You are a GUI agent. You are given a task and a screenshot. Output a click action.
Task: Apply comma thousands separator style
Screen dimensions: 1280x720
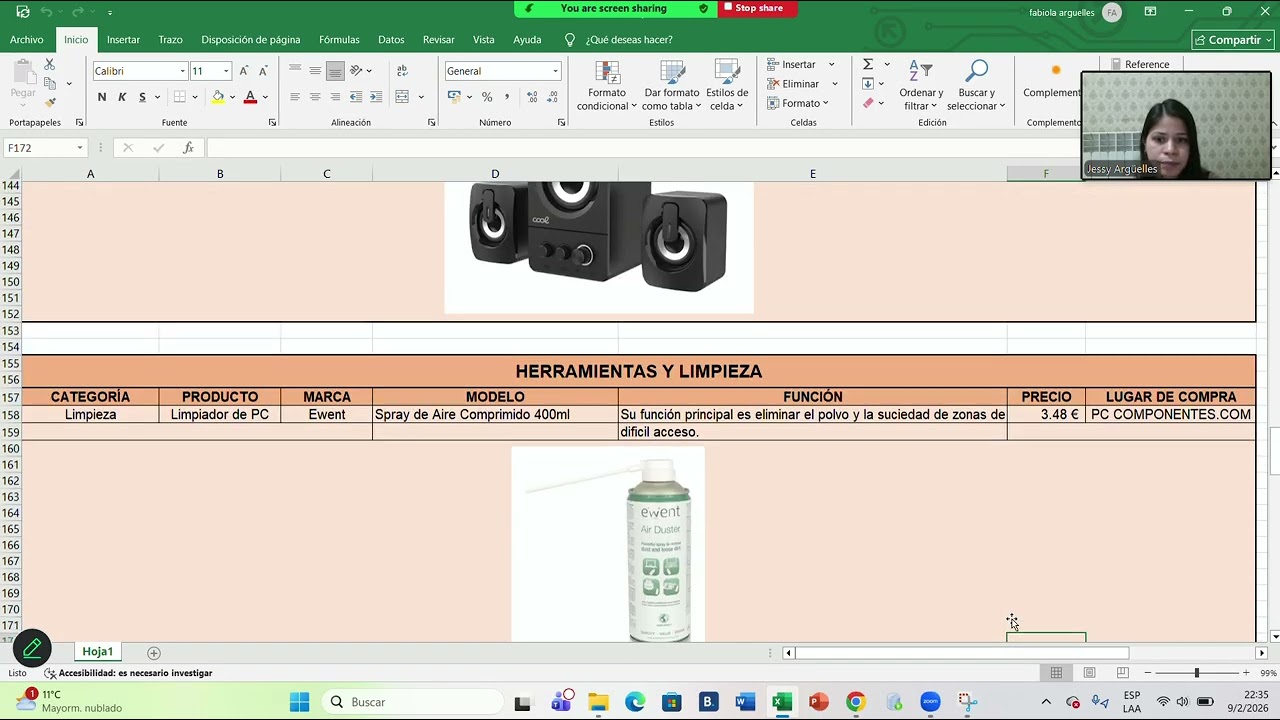[507, 97]
